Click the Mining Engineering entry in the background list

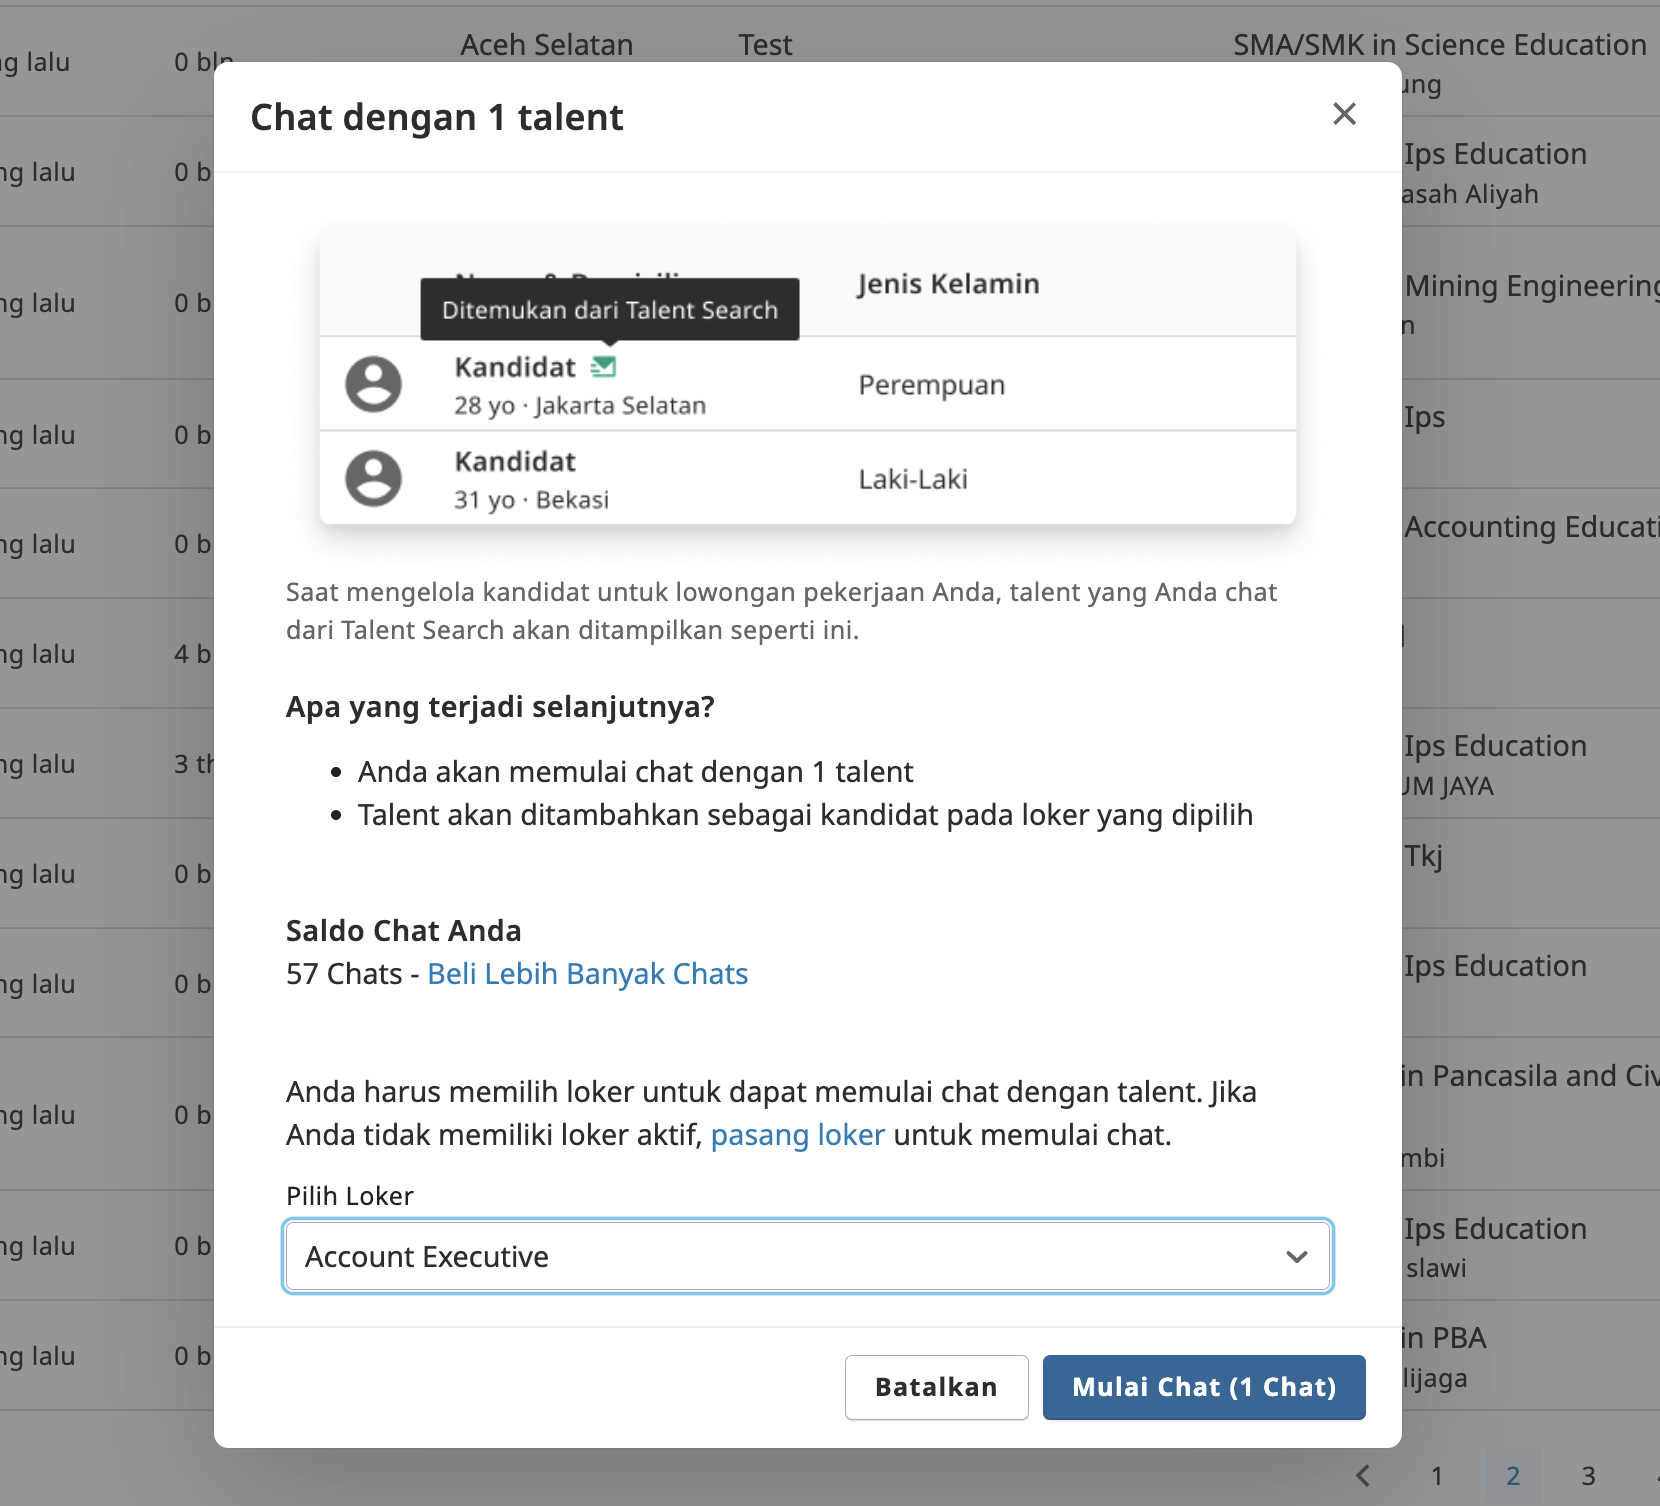point(1530,287)
